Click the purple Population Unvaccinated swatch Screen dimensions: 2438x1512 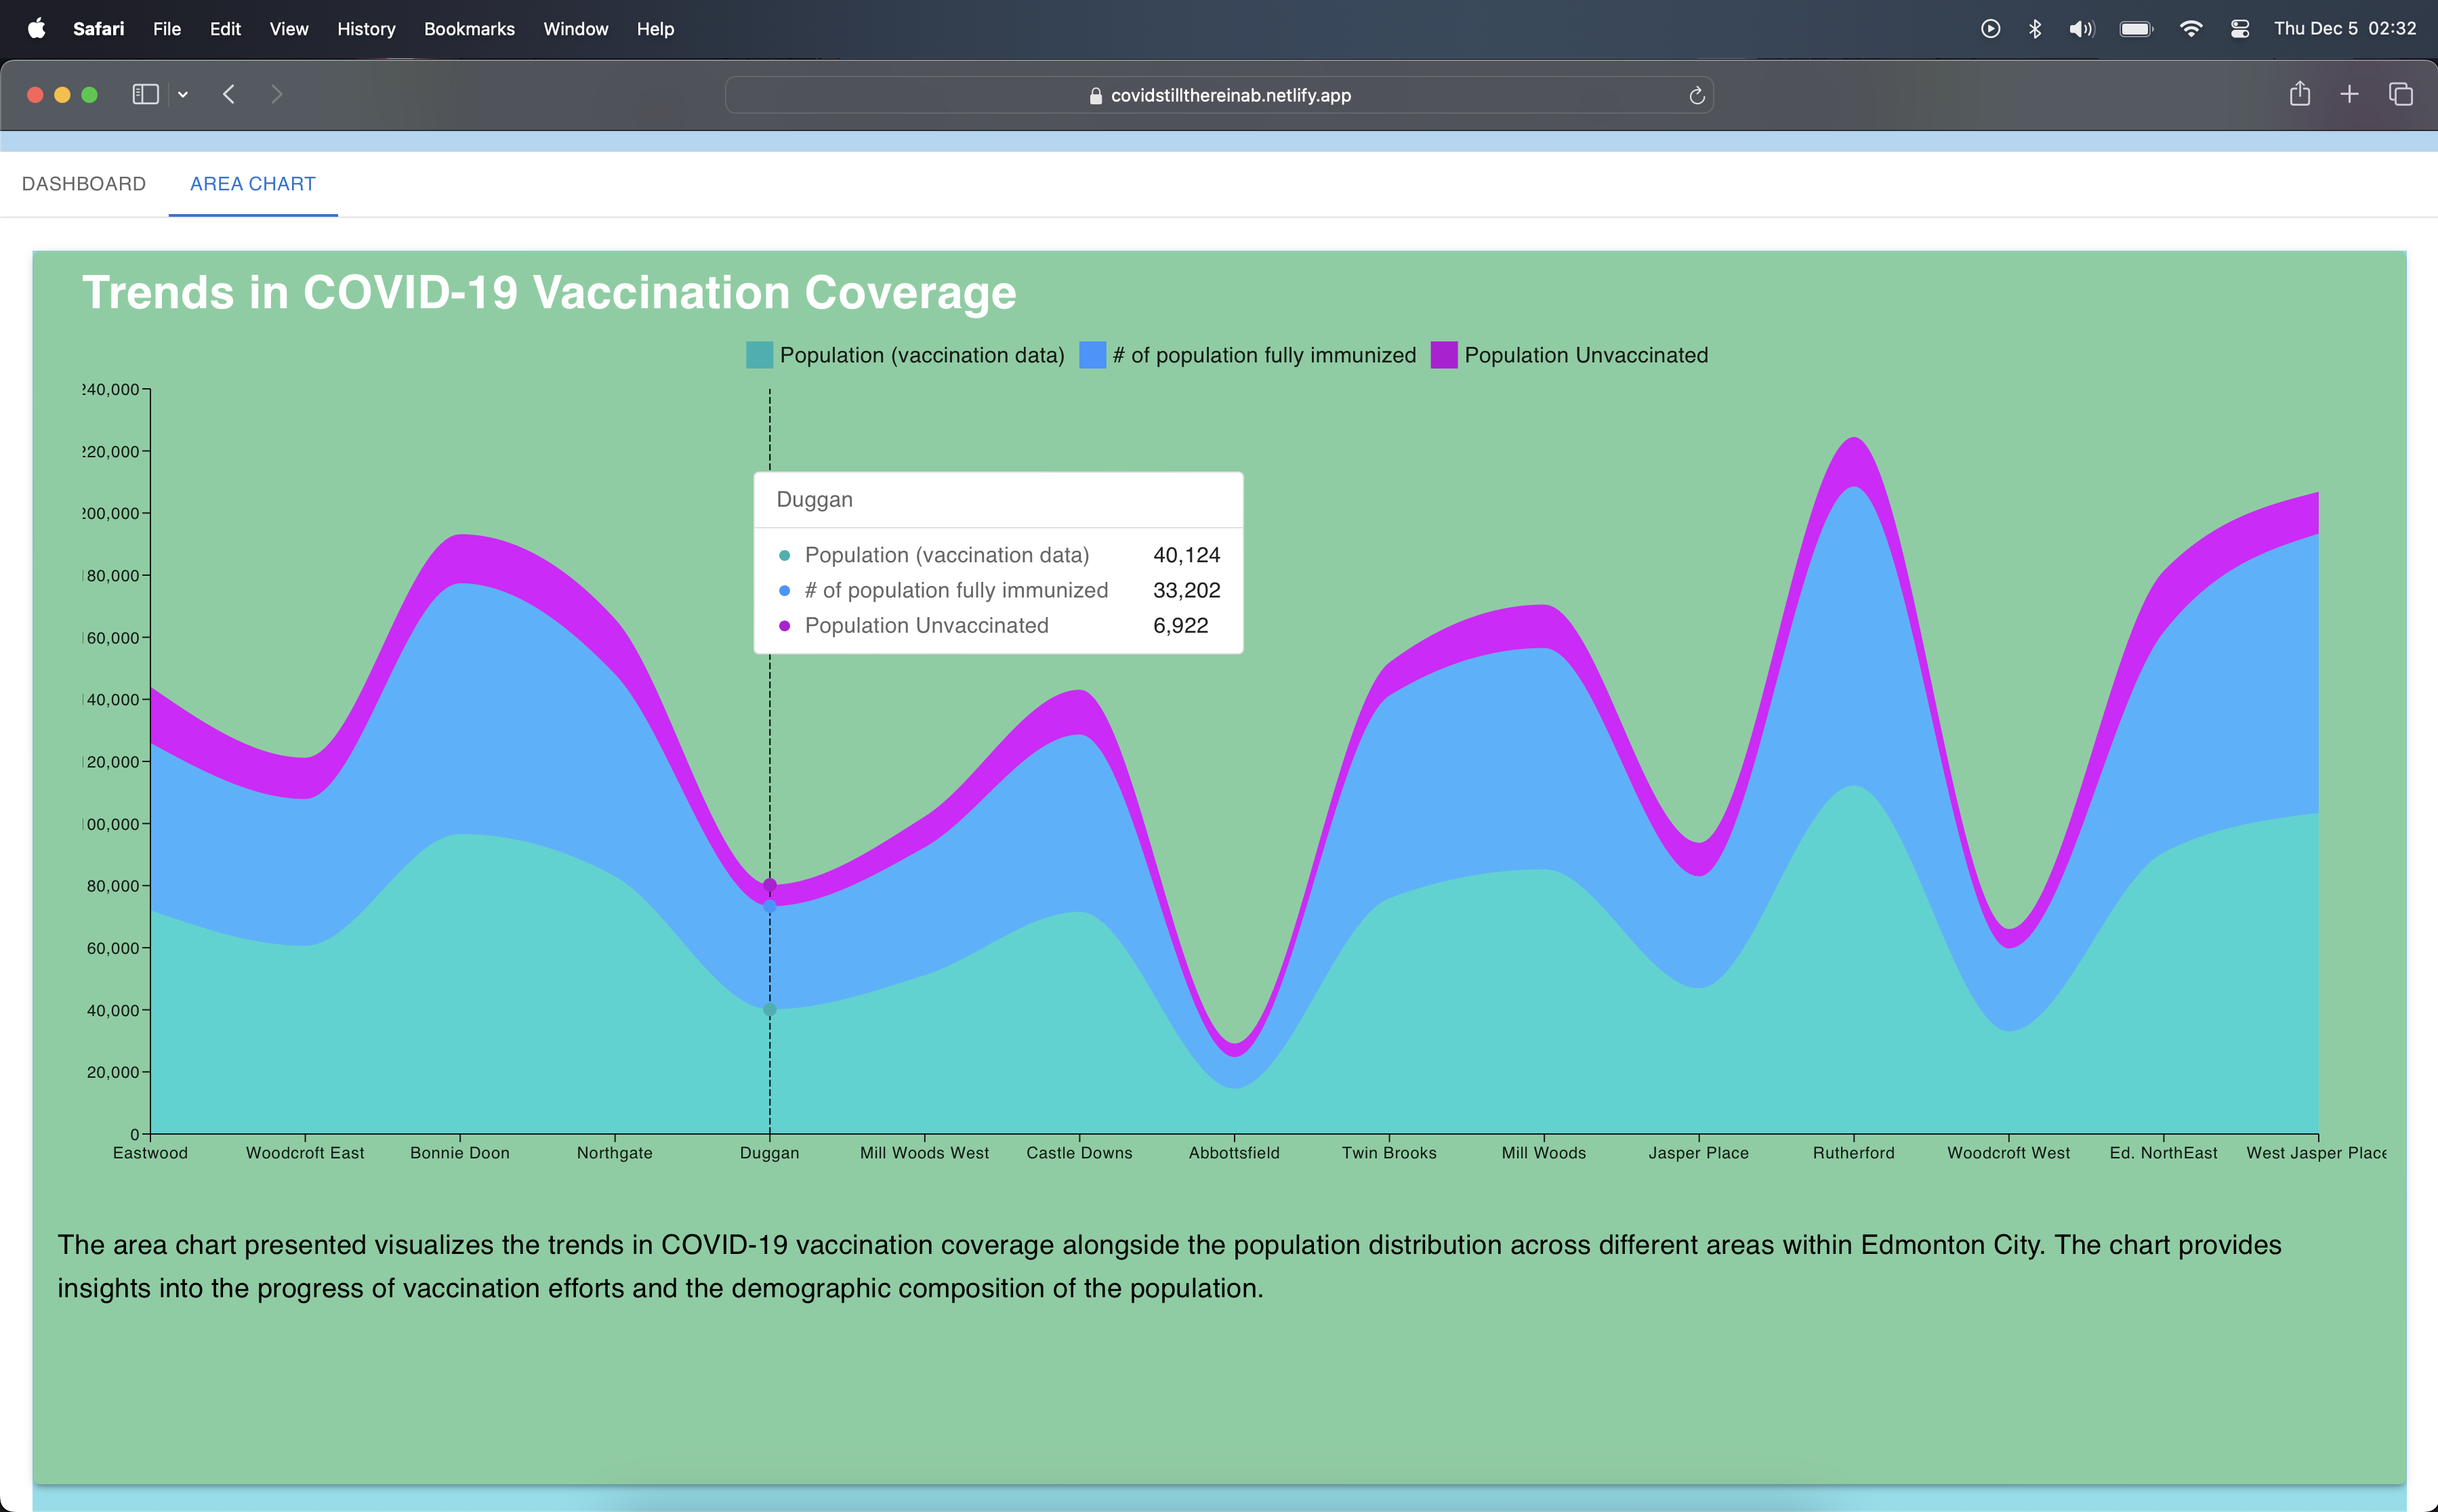click(1443, 355)
